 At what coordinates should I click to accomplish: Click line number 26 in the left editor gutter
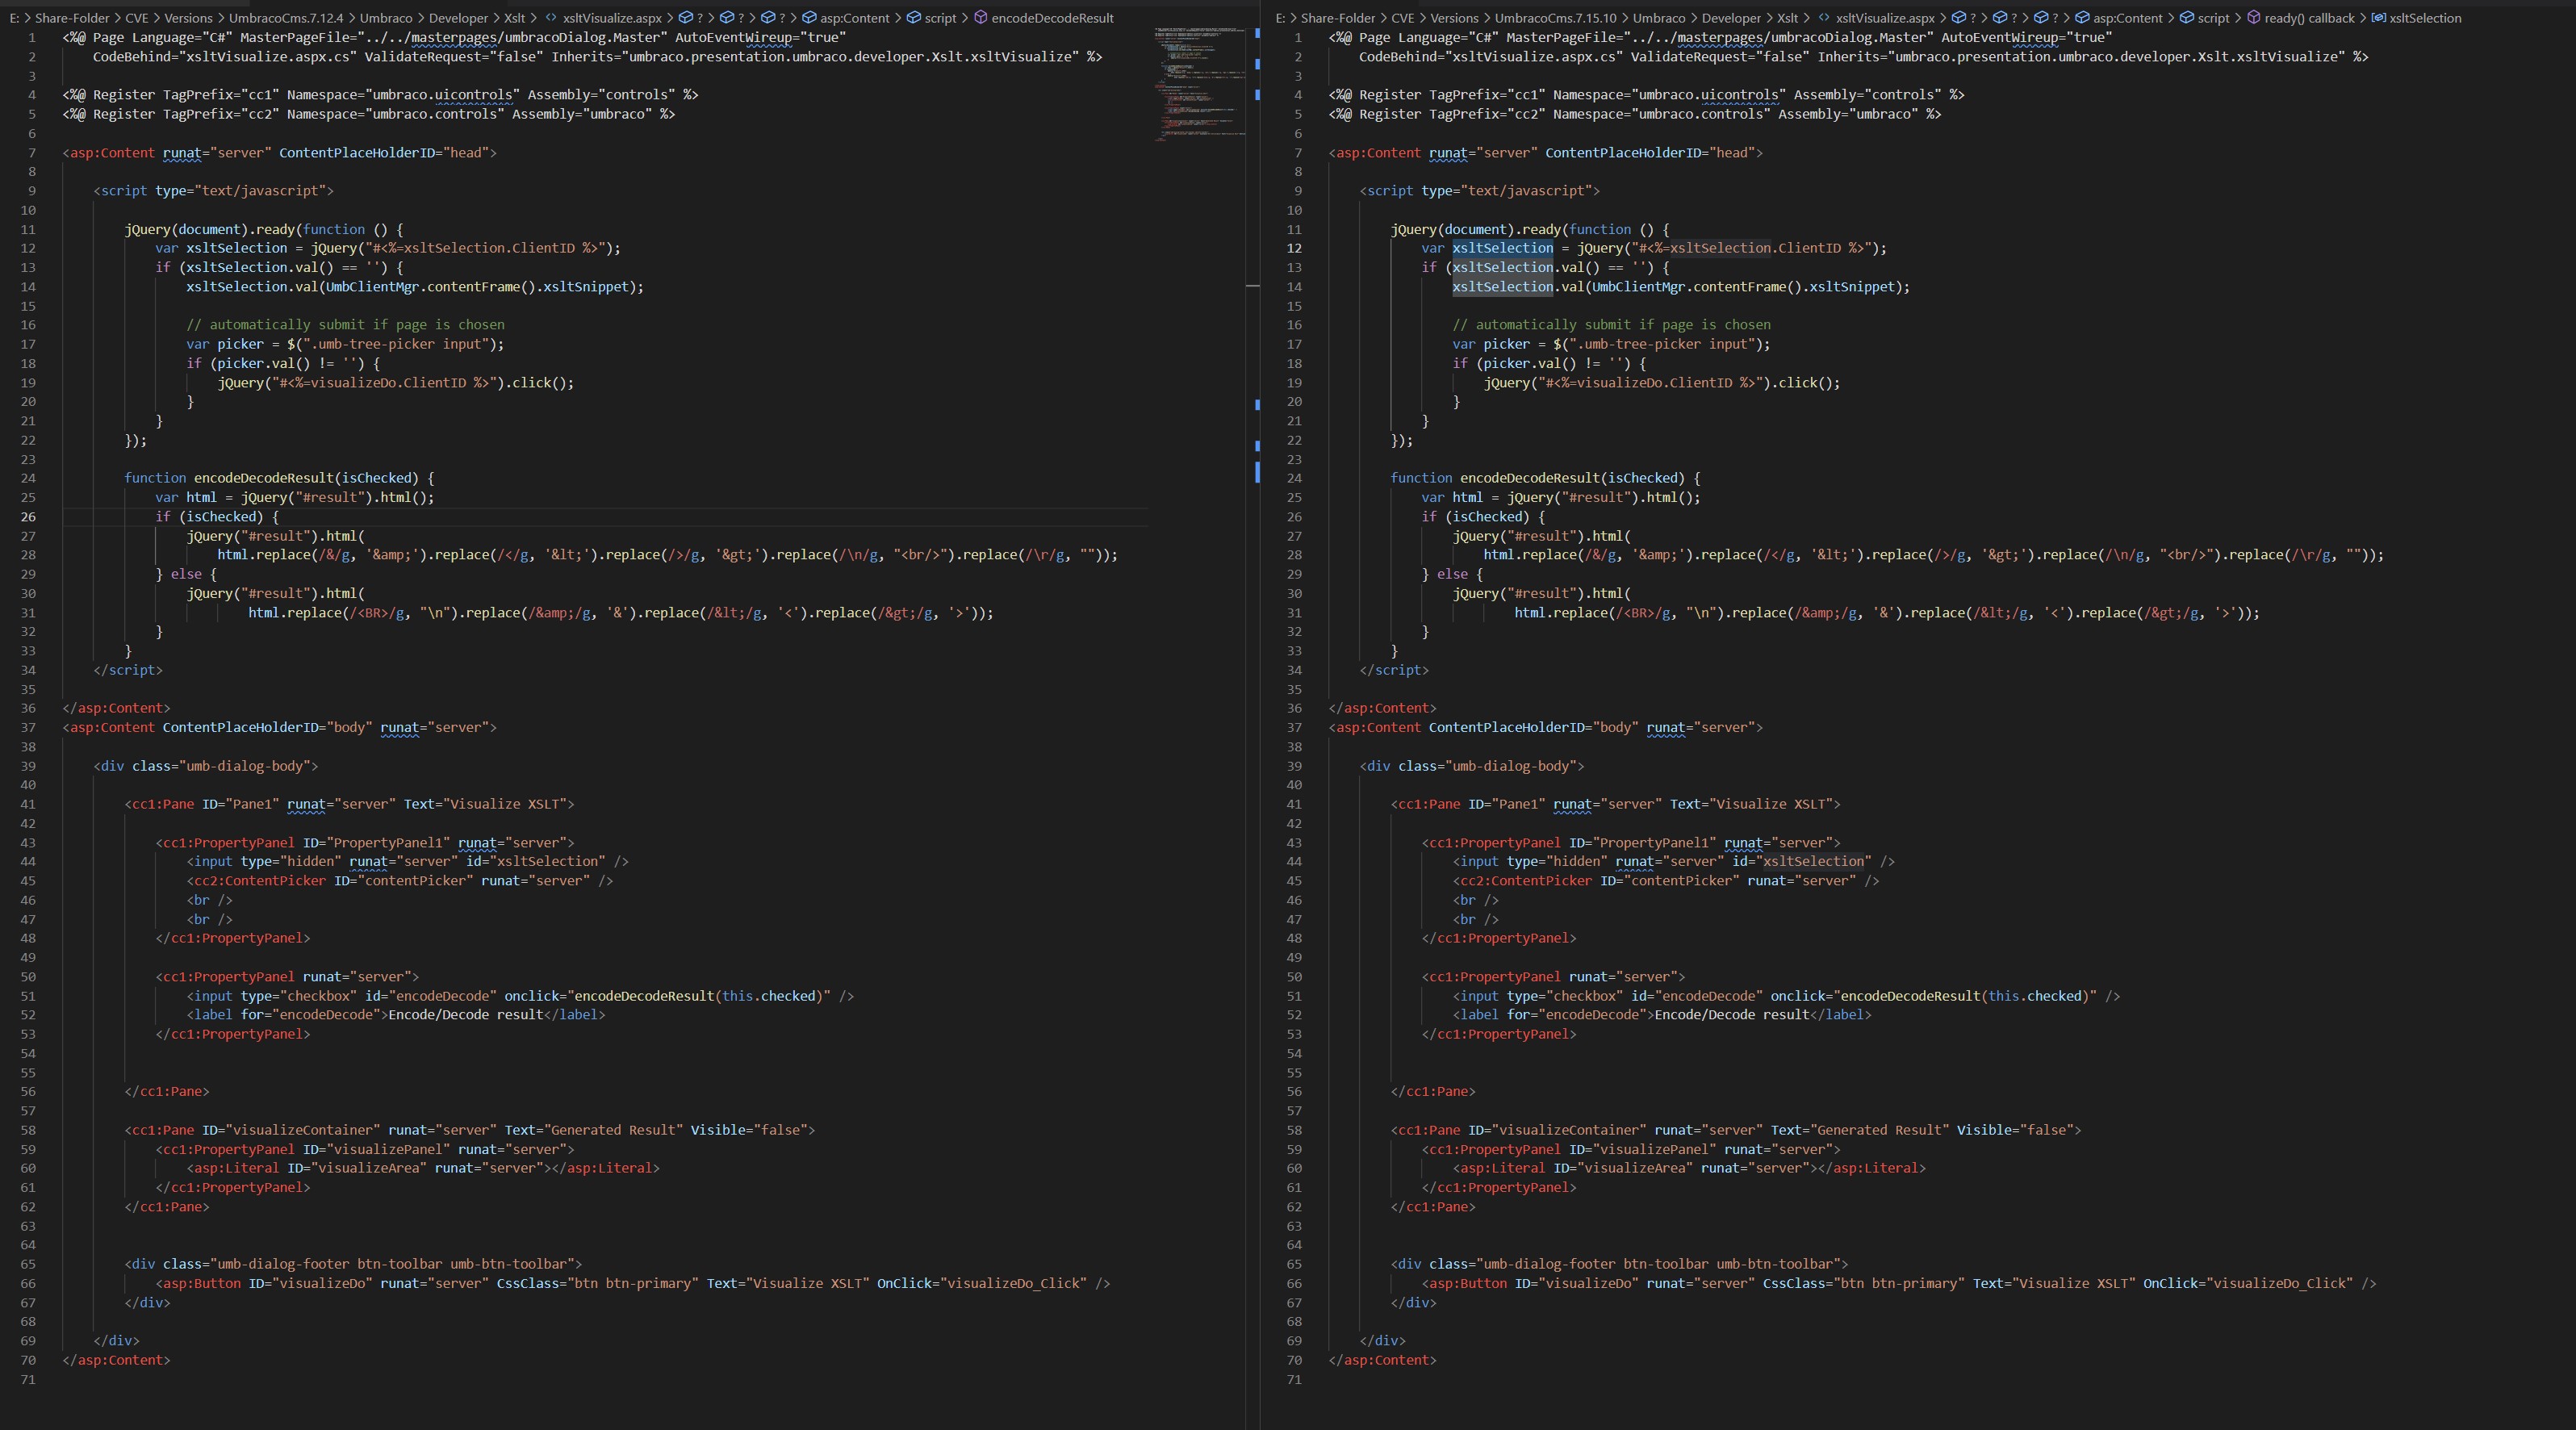pos(28,517)
